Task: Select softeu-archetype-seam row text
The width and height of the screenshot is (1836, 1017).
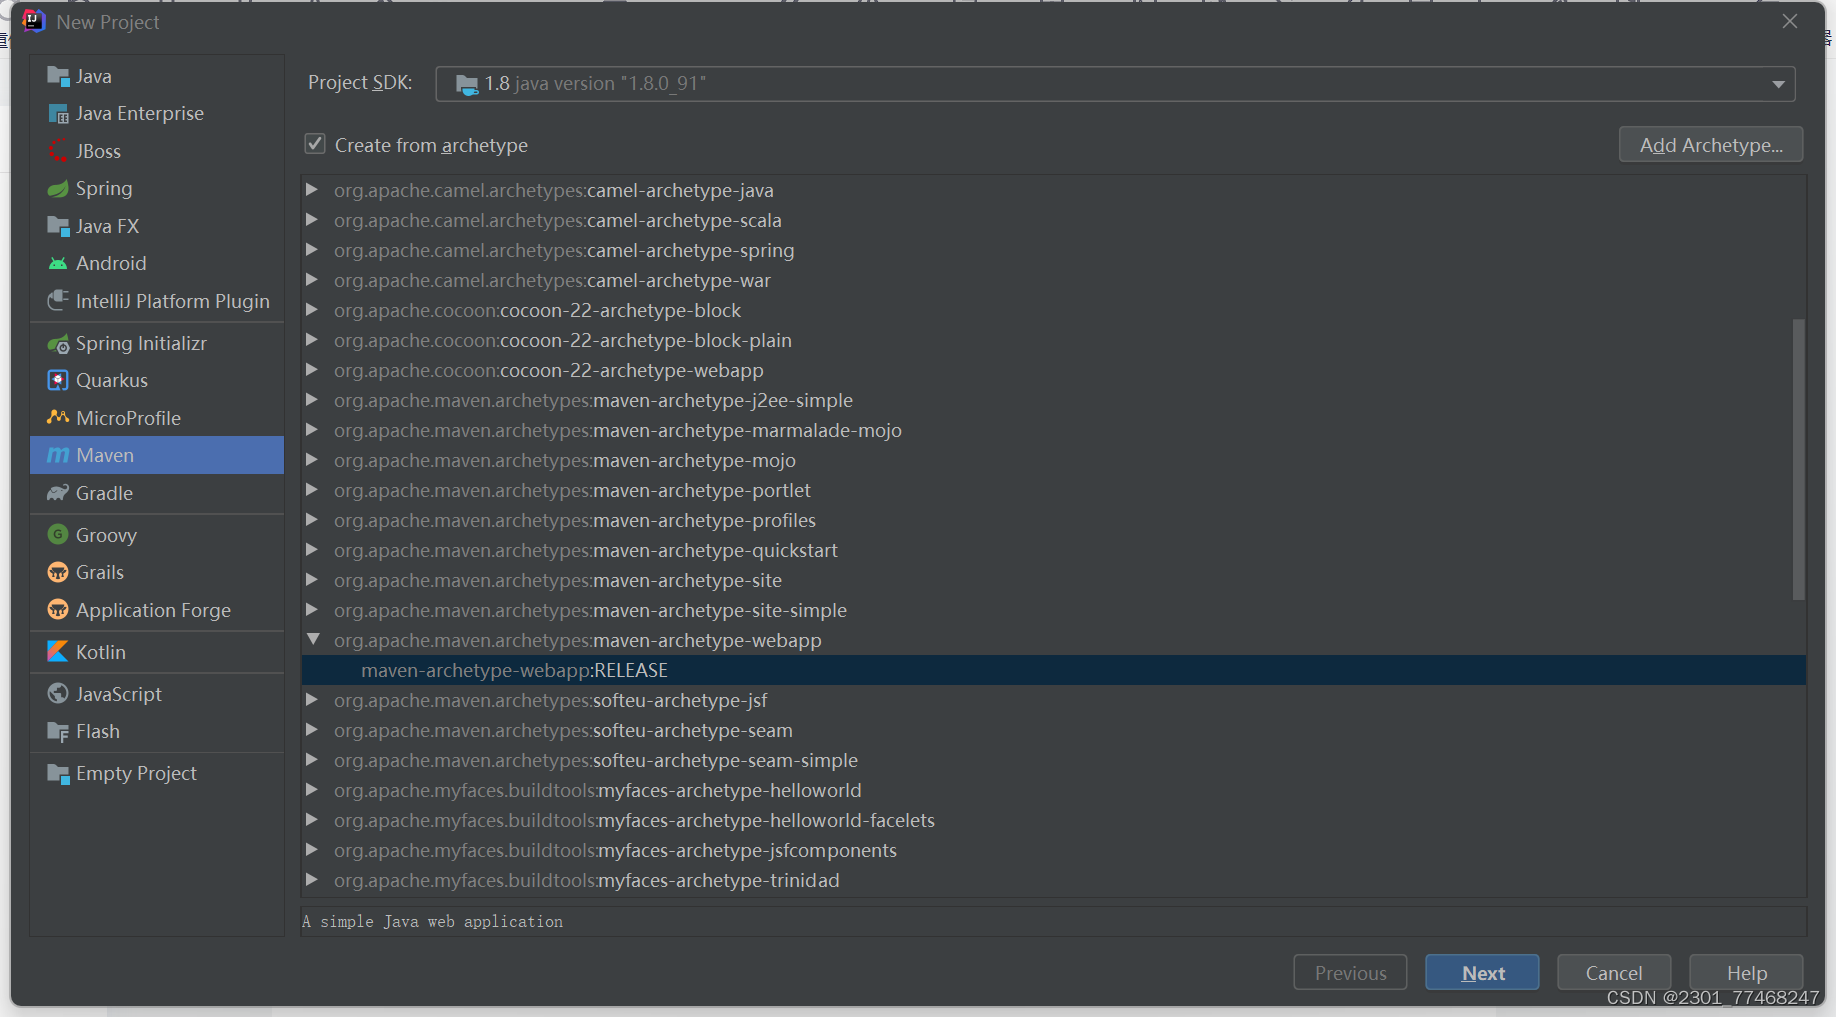Action: coord(563,730)
